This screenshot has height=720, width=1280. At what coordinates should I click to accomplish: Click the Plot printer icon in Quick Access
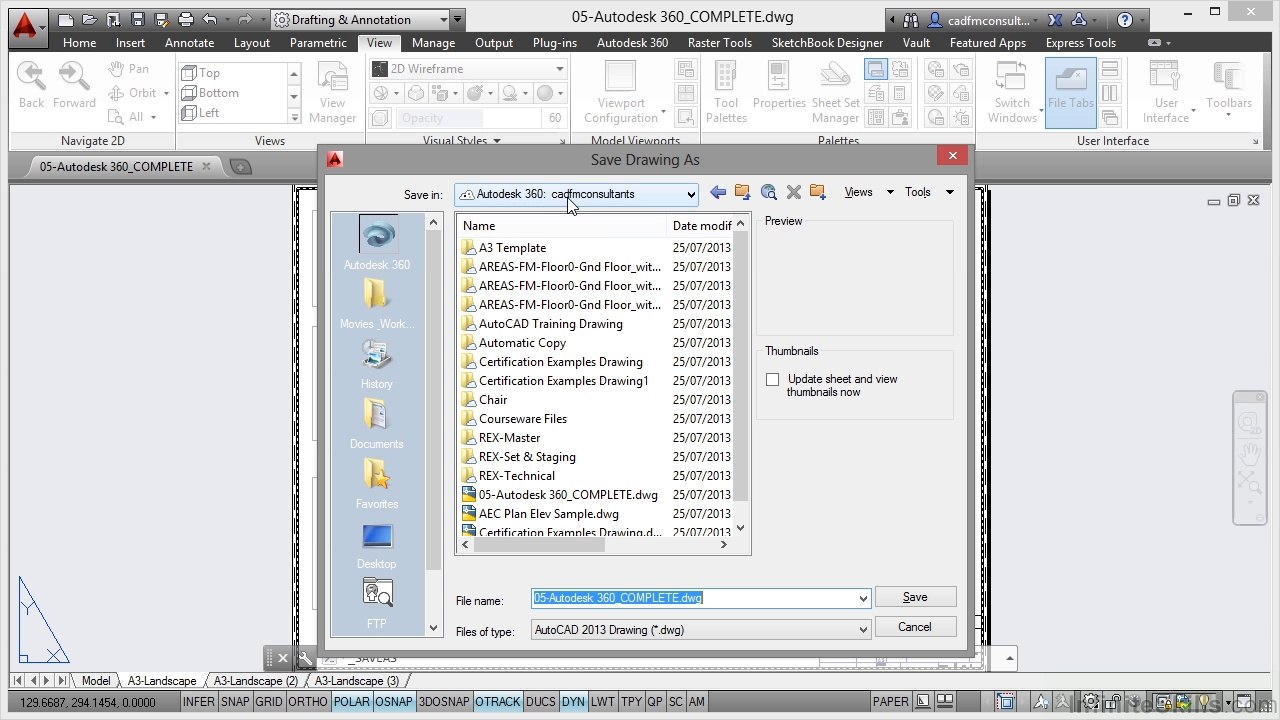(186, 19)
